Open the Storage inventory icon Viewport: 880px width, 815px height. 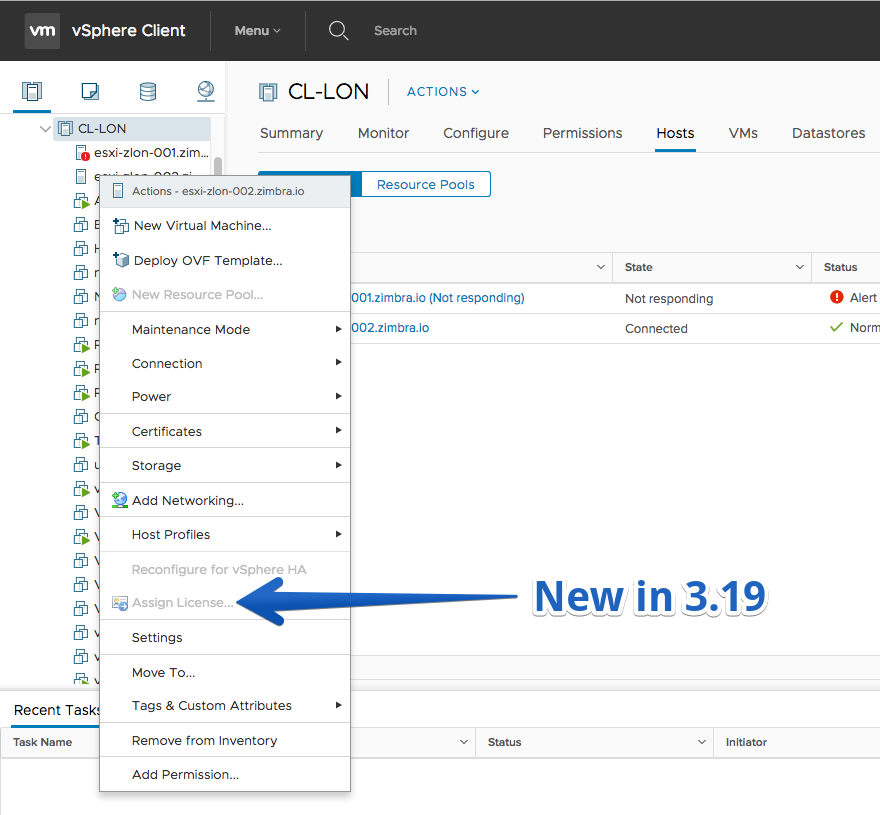pyautogui.click(x=148, y=91)
